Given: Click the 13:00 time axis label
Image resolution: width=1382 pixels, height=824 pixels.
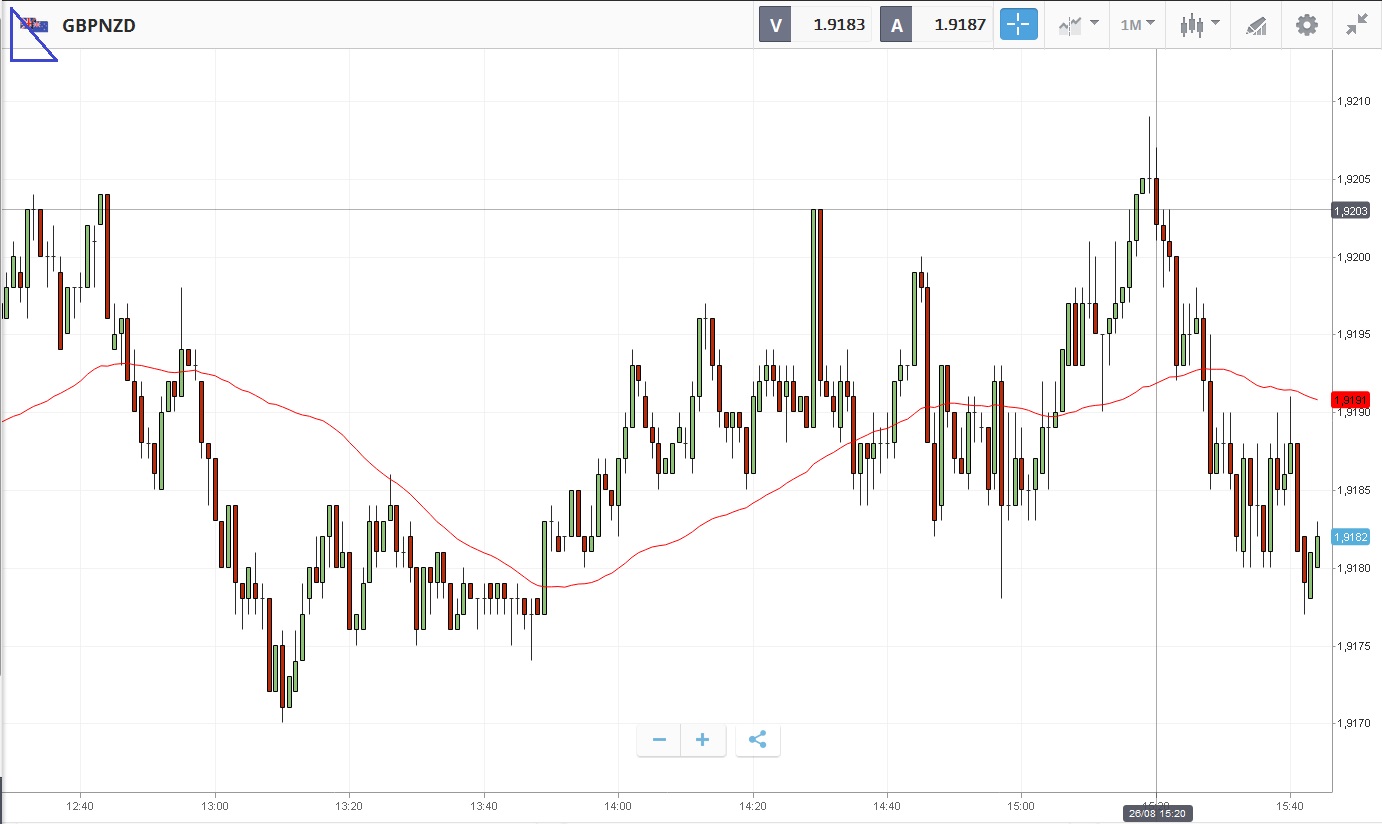Looking at the screenshot, I should (215, 806).
